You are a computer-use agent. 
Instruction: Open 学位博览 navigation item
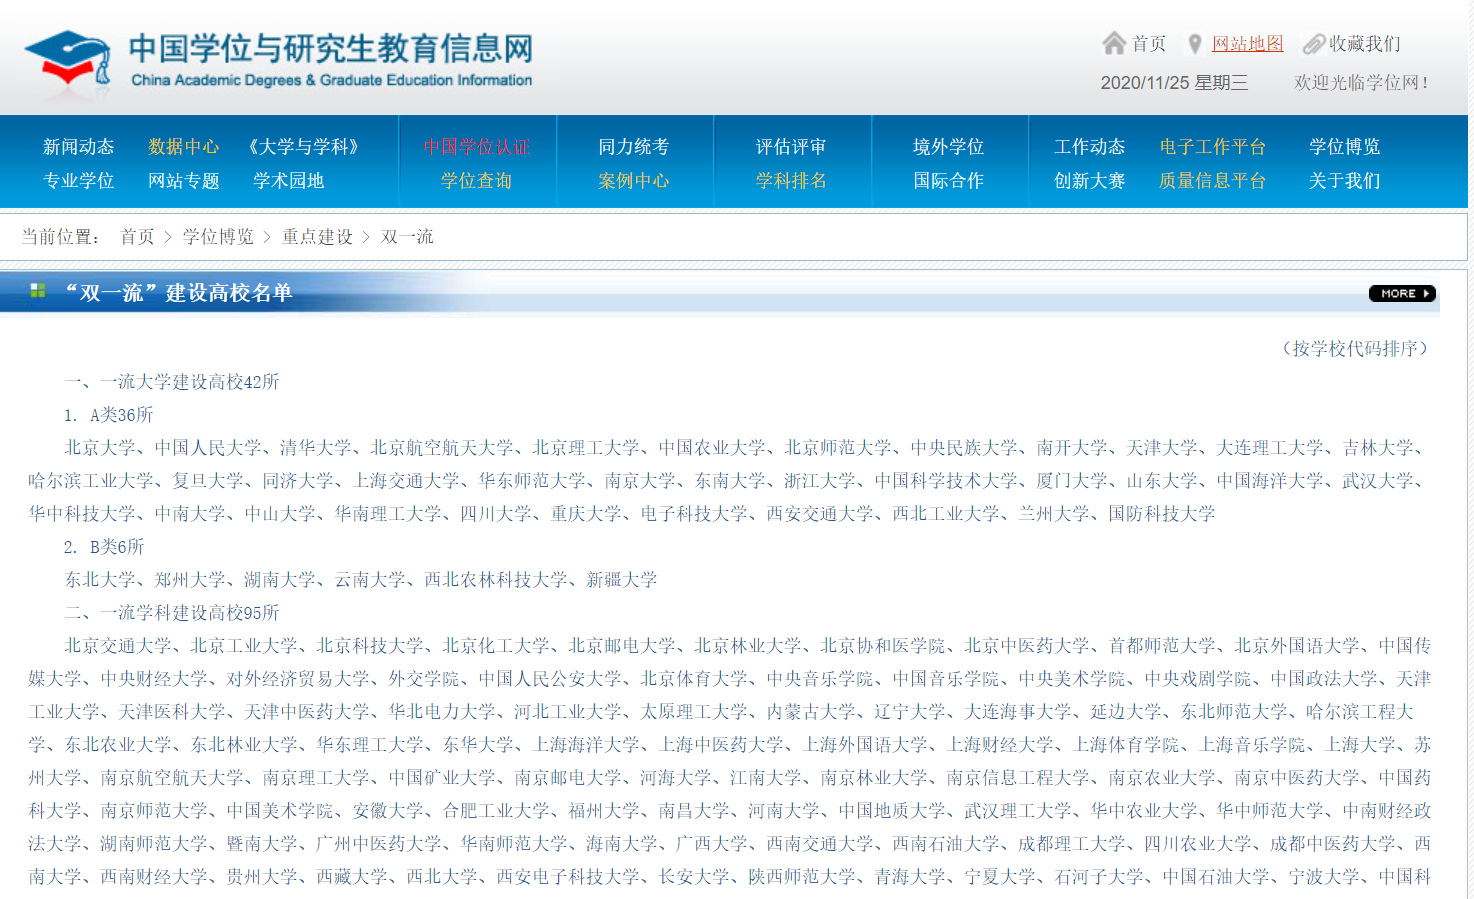point(1344,147)
